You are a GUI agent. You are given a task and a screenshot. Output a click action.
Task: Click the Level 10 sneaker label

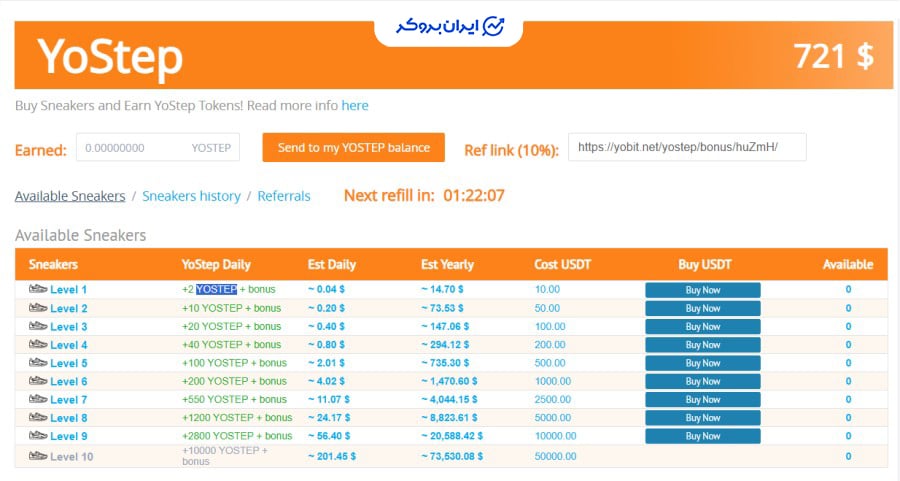point(71,457)
